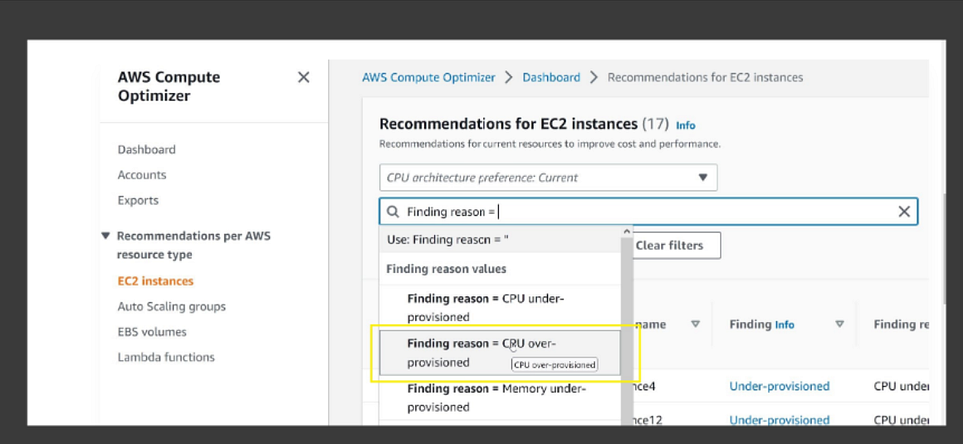
Task: Collapse Recommendations per AWS resource type
Action: tap(106, 236)
